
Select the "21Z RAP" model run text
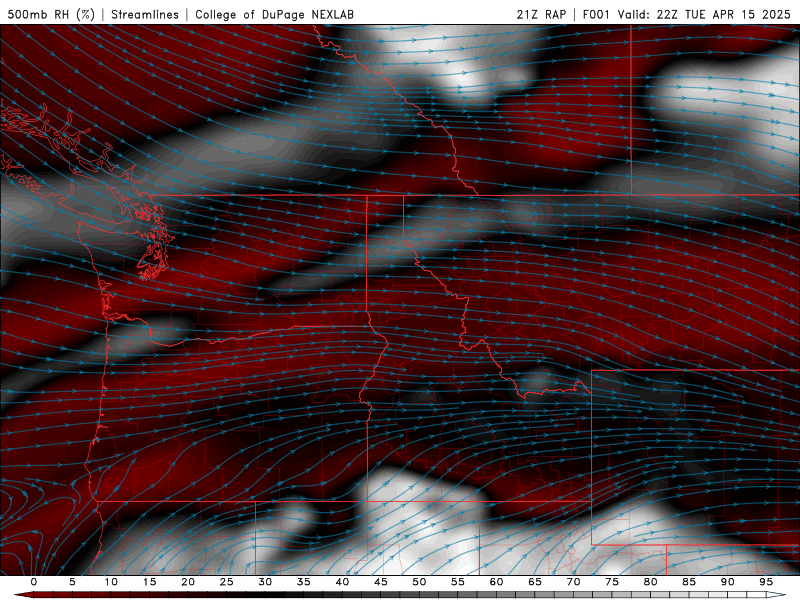tap(541, 14)
